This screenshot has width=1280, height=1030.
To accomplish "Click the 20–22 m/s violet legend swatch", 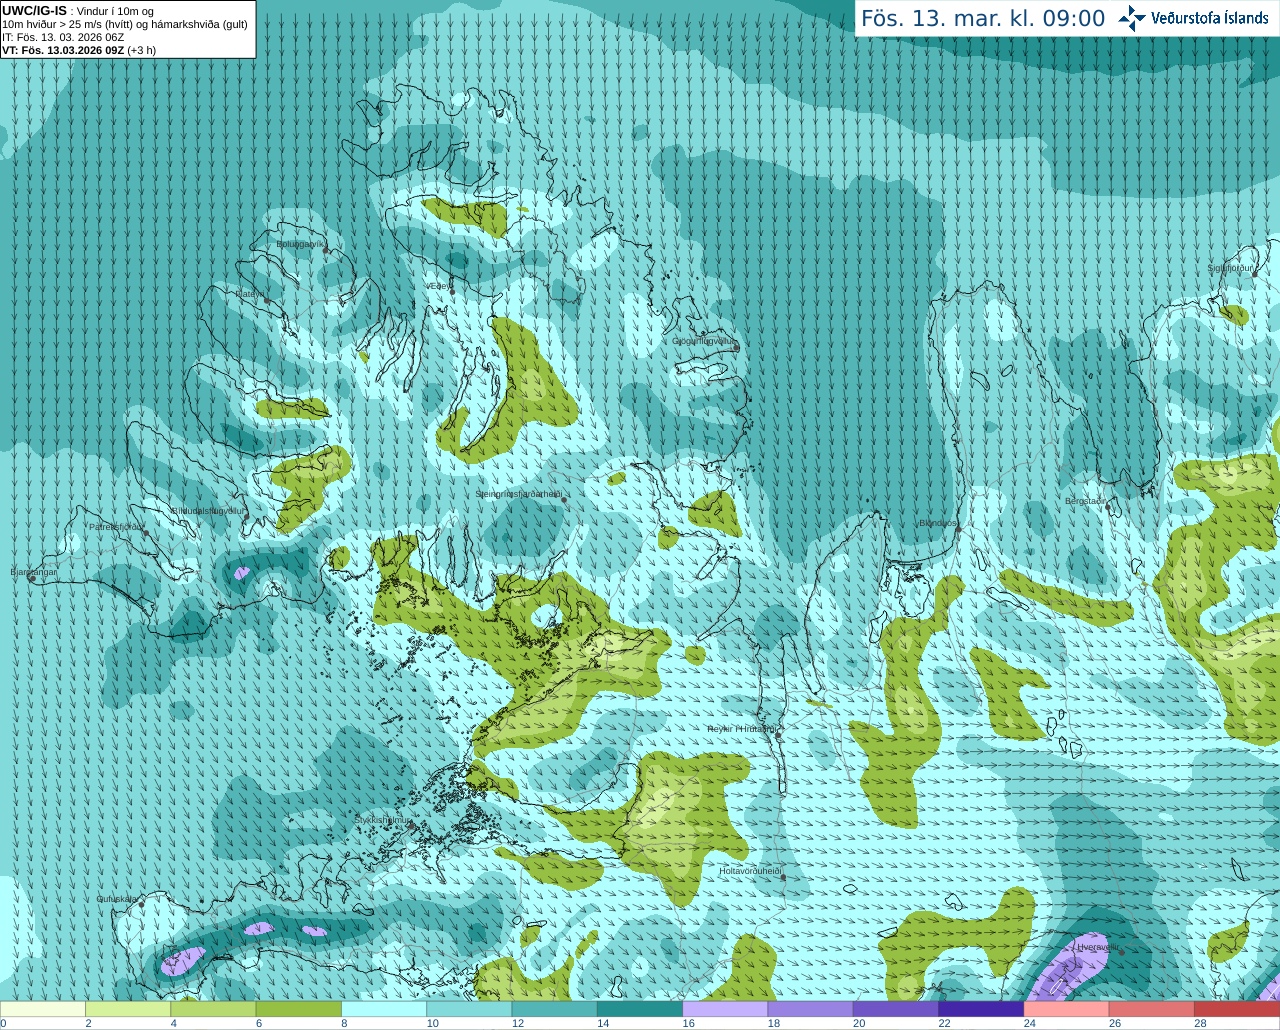I will [896, 1009].
